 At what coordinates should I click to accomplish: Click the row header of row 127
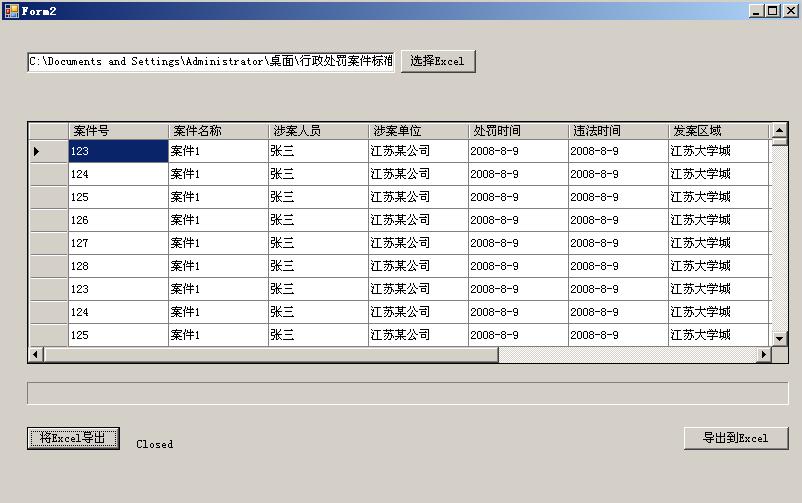pyautogui.click(x=49, y=243)
